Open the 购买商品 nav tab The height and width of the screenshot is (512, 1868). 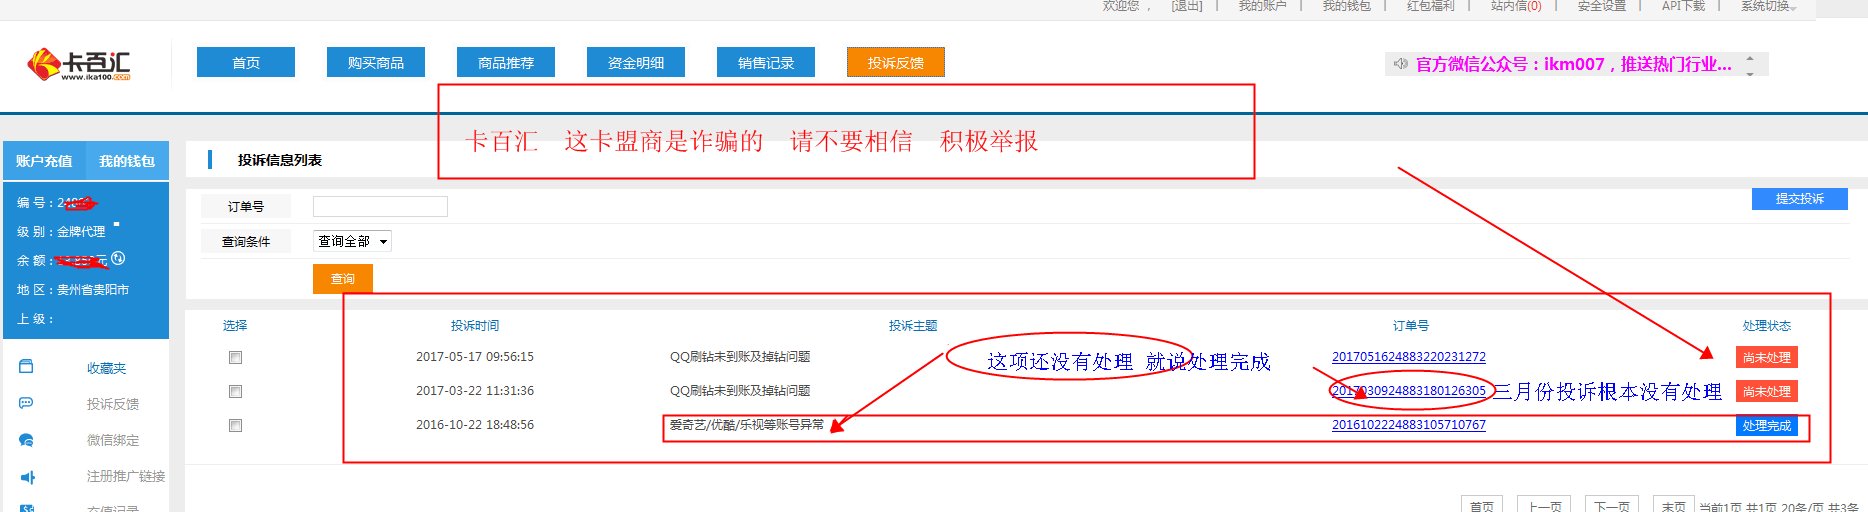(x=376, y=63)
